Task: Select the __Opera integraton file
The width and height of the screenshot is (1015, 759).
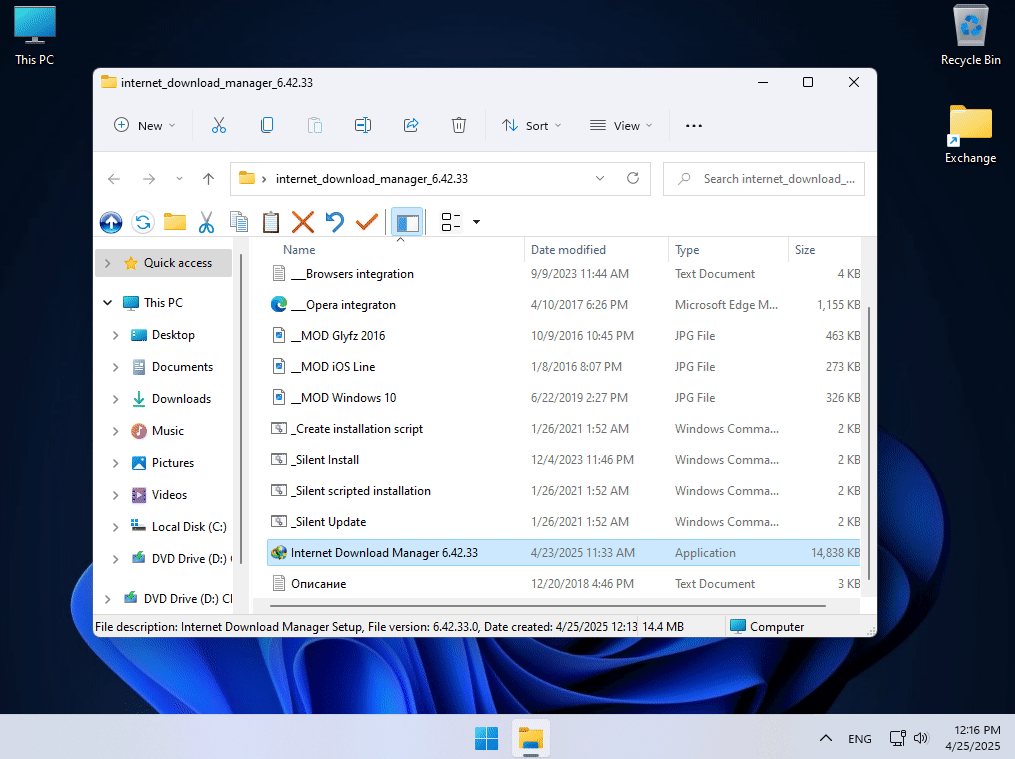Action: [x=563, y=305]
